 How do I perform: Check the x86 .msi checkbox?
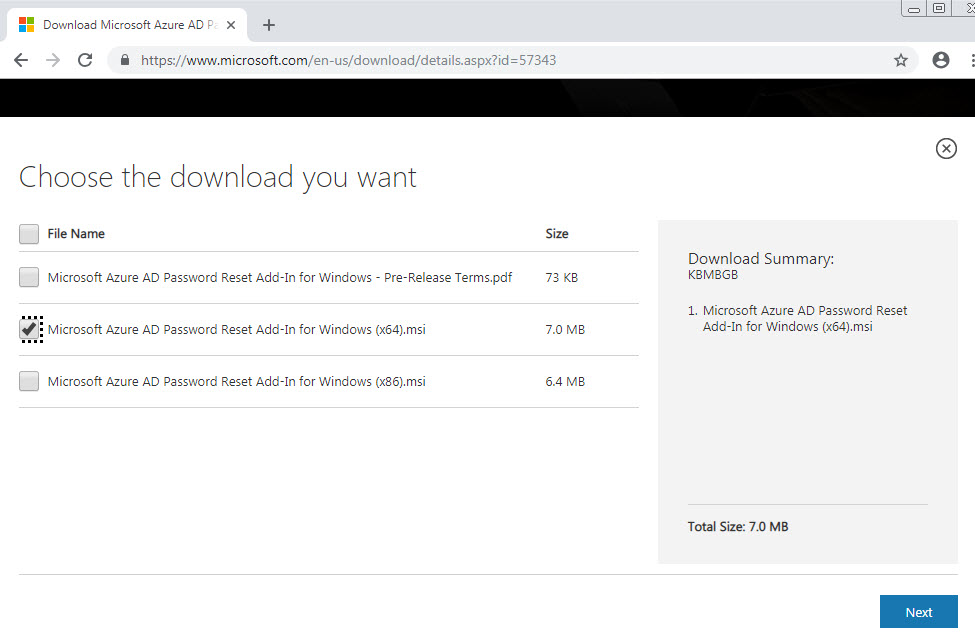29,381
